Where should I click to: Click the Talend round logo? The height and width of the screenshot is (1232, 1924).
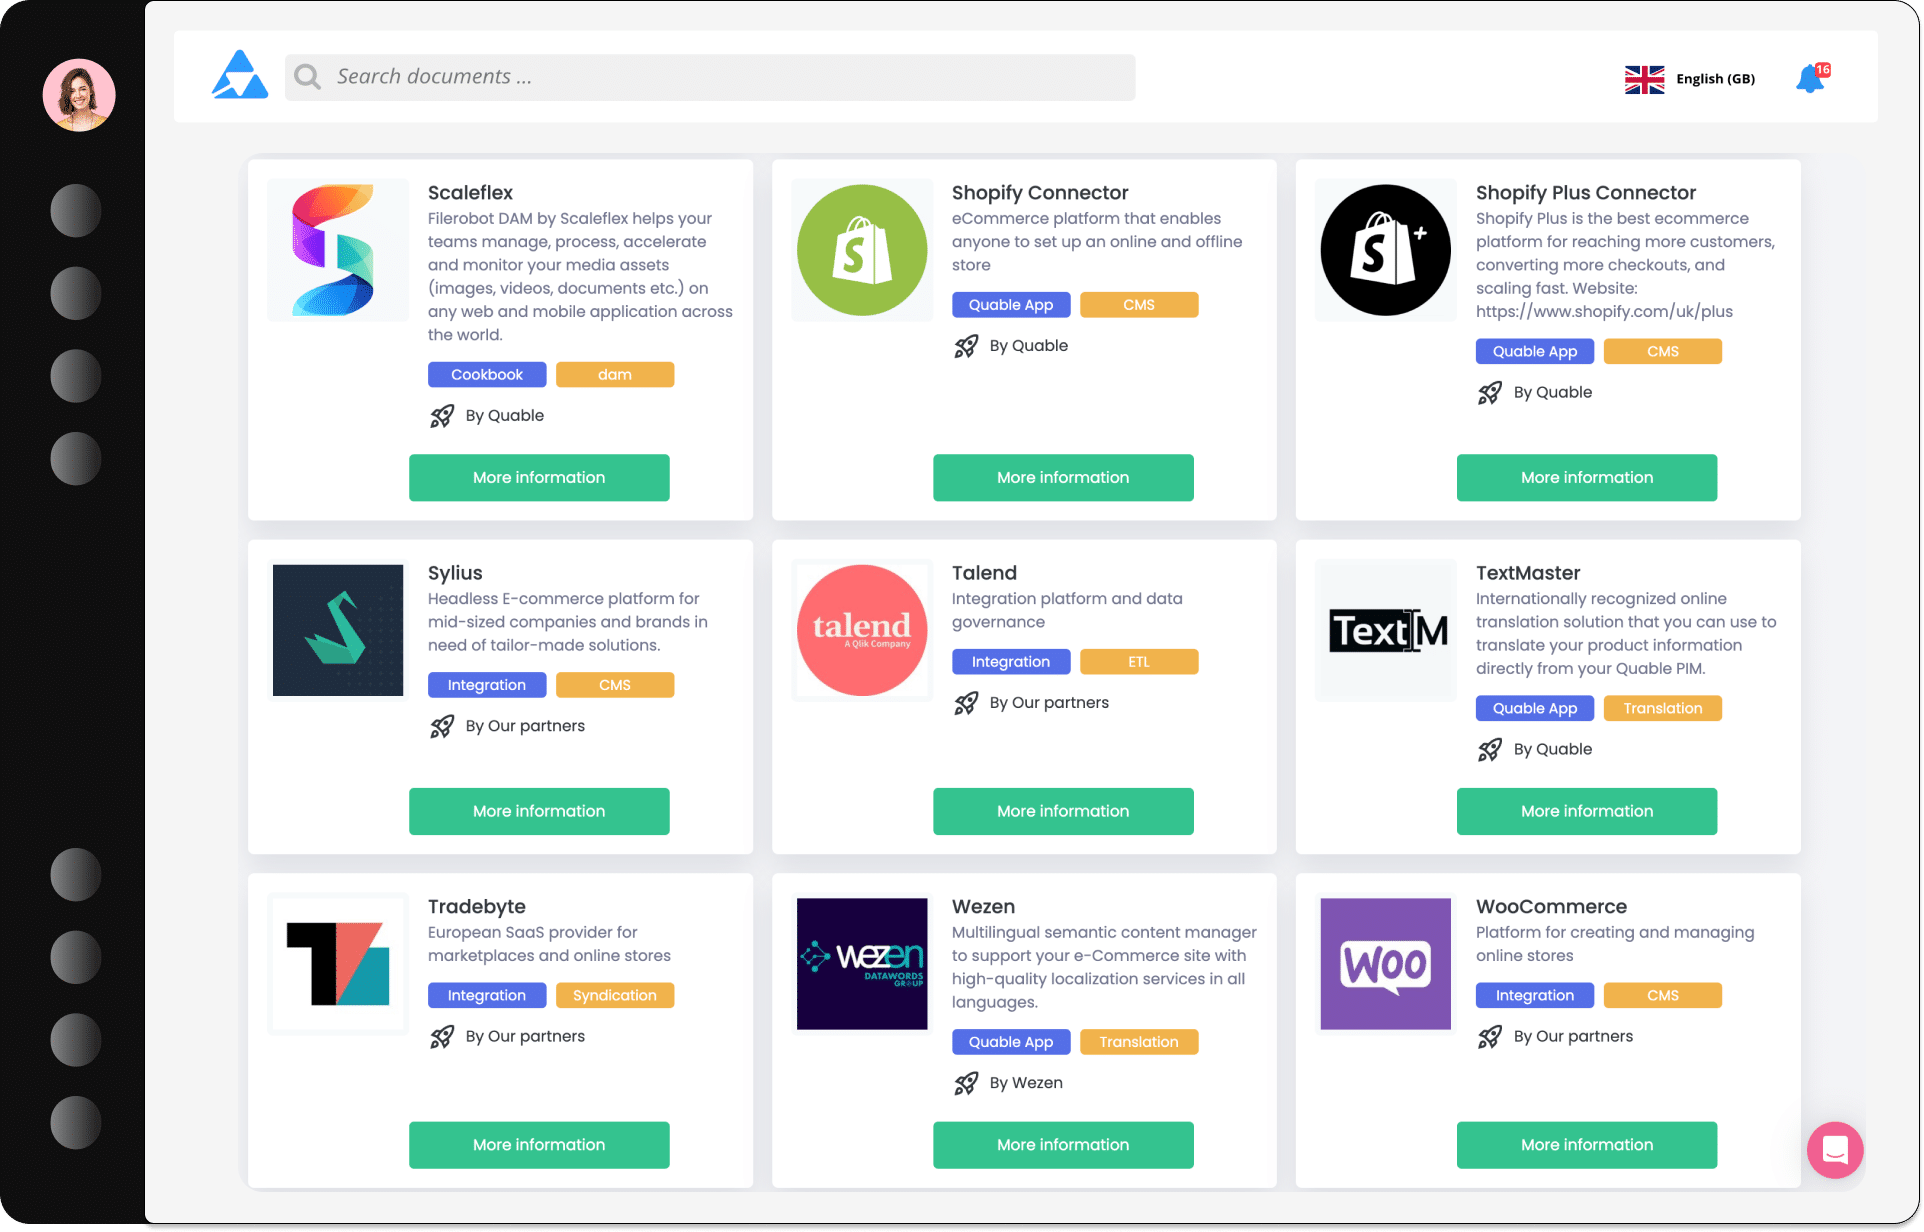(861, 630)
